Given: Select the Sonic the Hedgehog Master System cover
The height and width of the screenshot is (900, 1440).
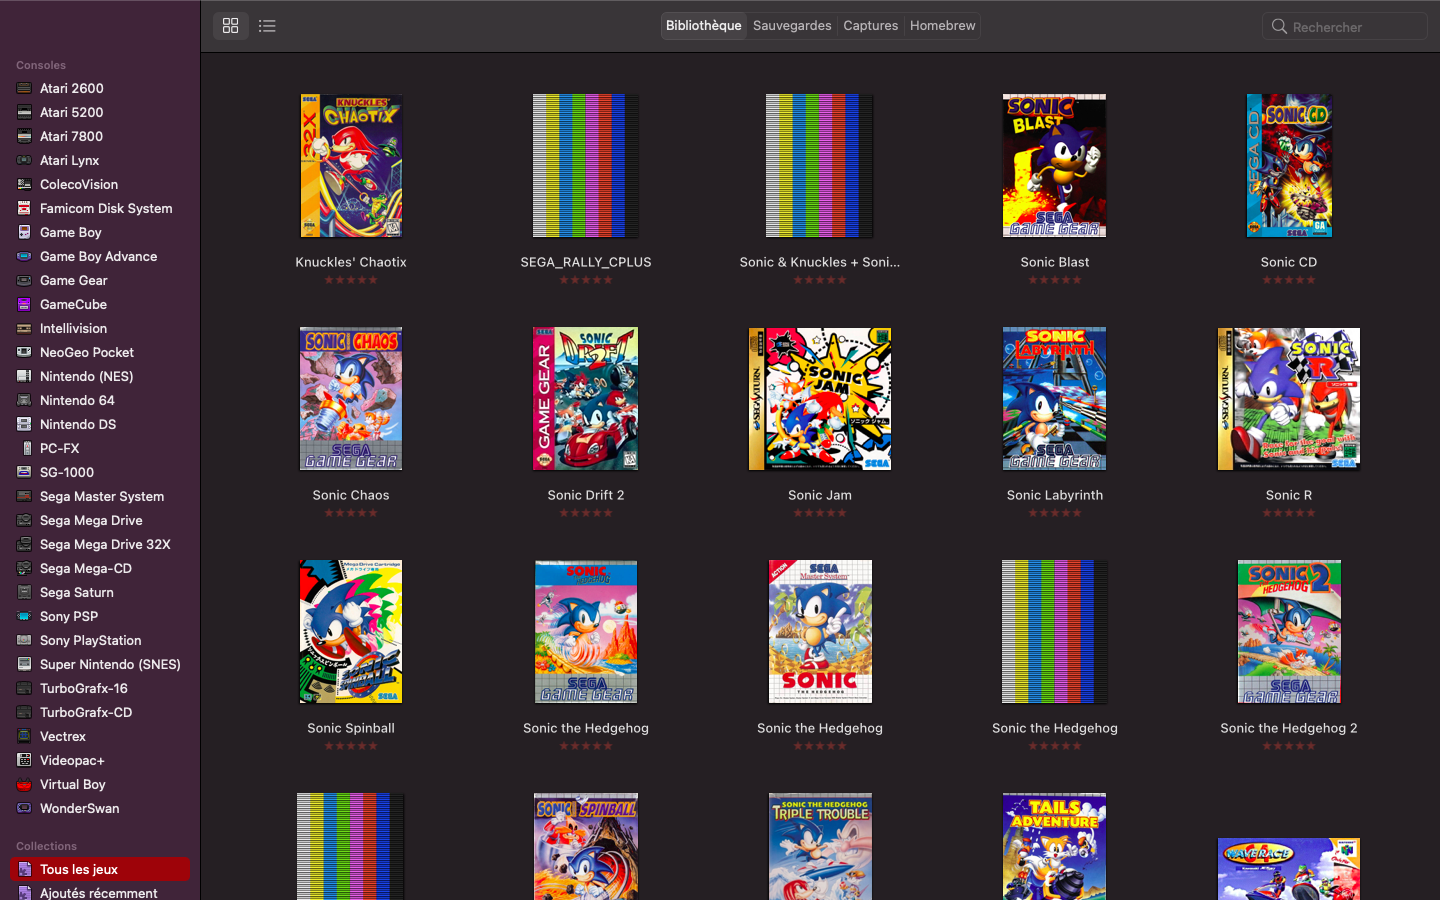Looking at the screenshot, I should [820, 632].
